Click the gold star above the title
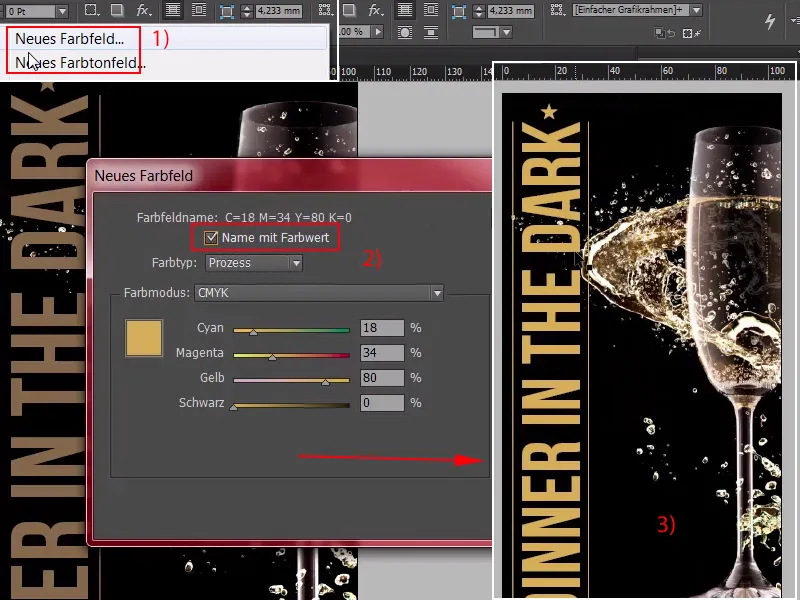800x600 pixels. (549, 111)
